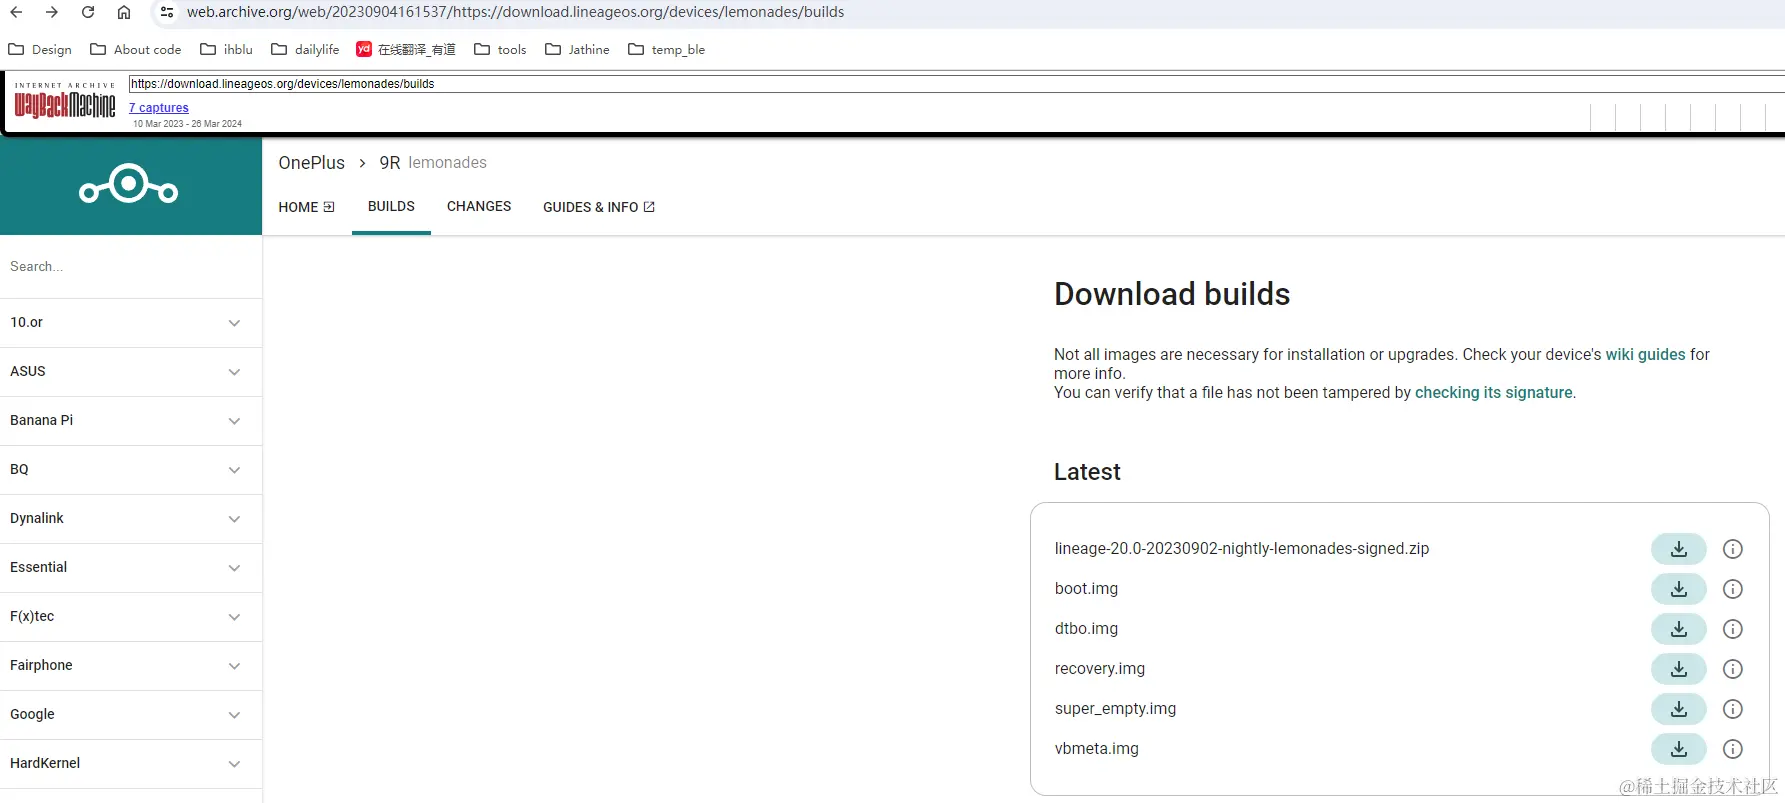Show info for dtbo.img

point(1733,629)
